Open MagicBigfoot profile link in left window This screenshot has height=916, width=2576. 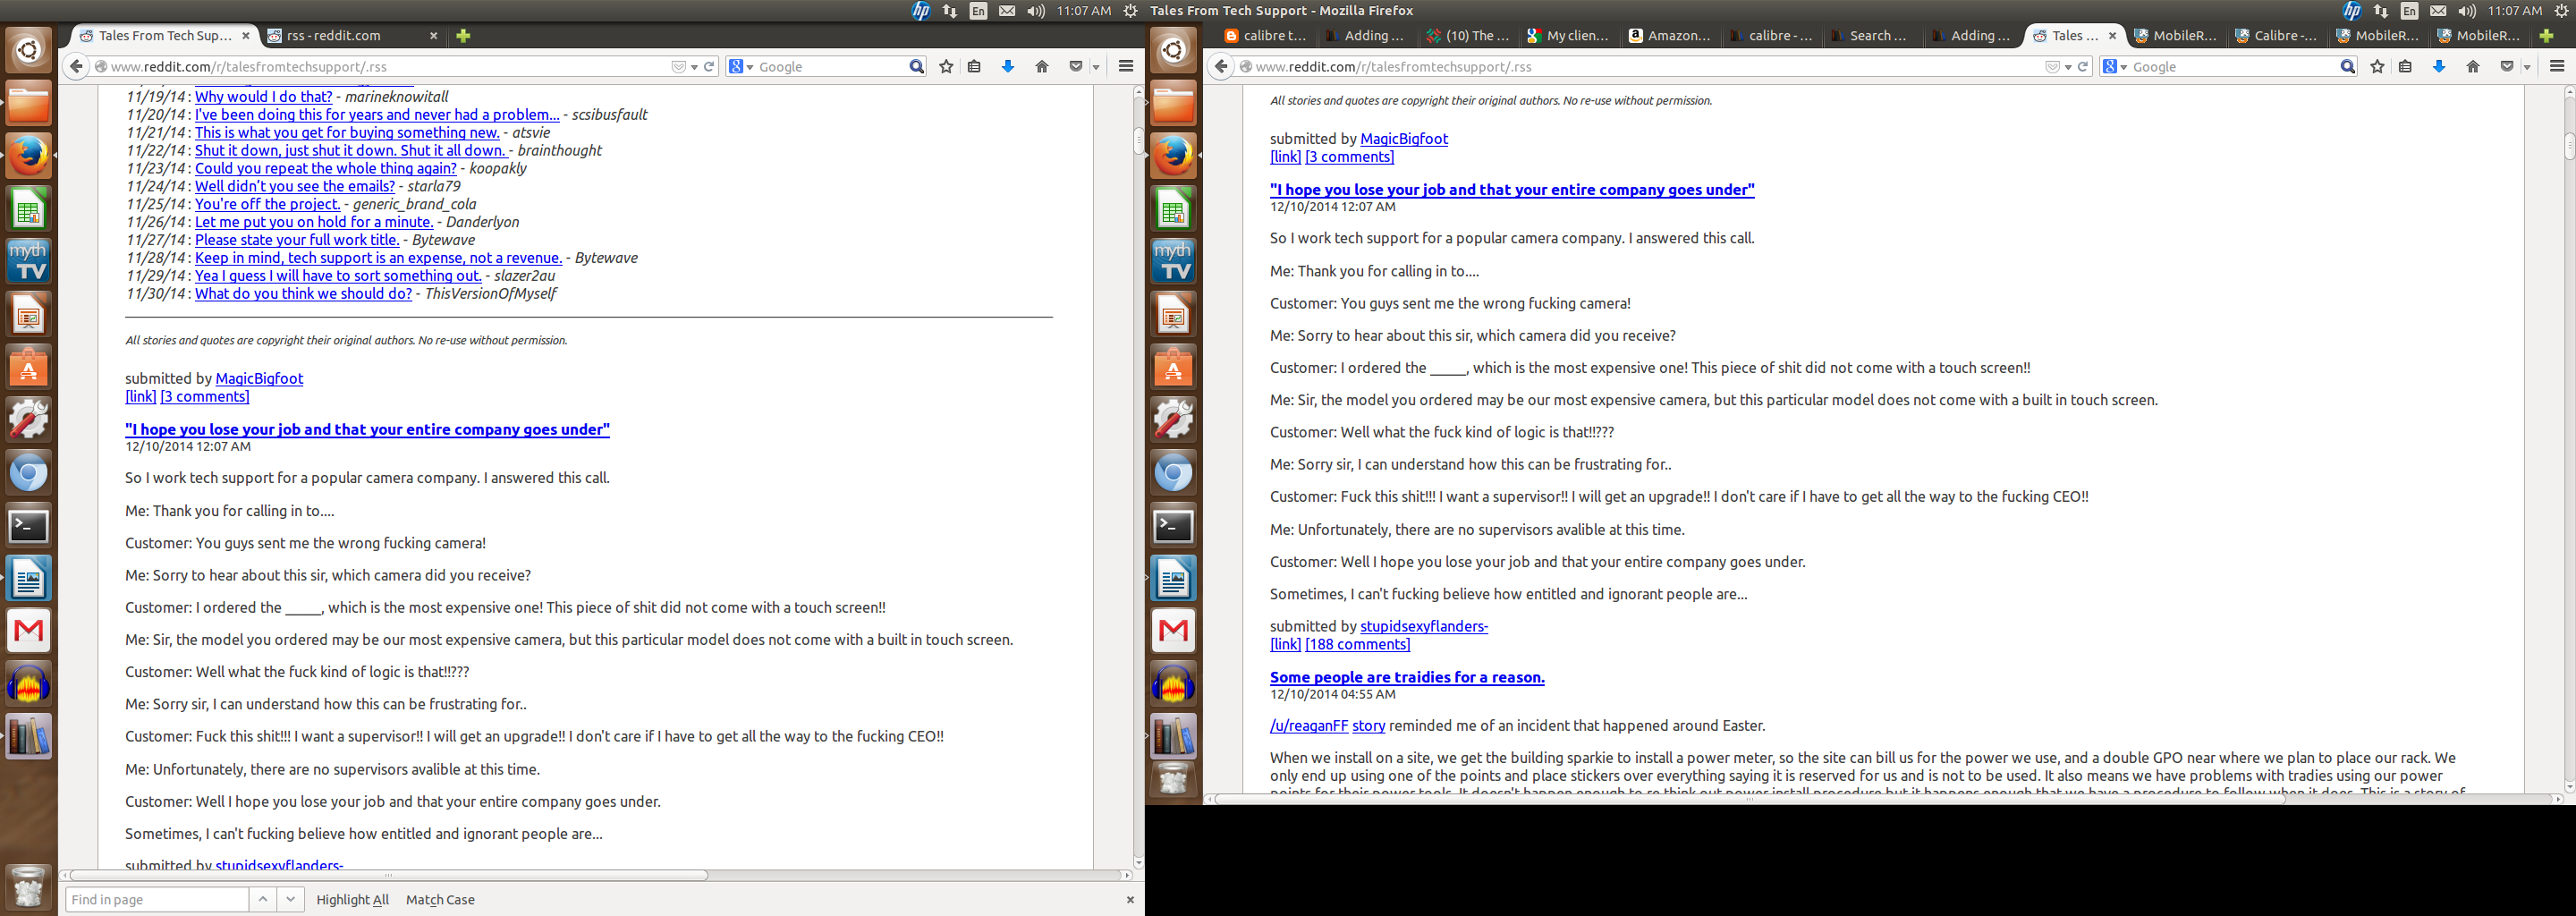tap(259, 378)
